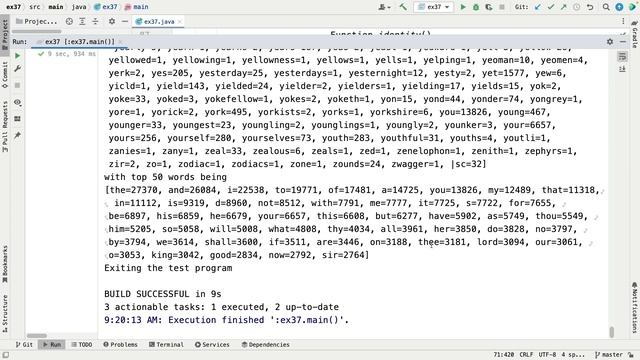Image resolution: width=640 pixels, height=360 pixels.
Task: Click the CRLF line separator in status bar
Action: (526, 355)
